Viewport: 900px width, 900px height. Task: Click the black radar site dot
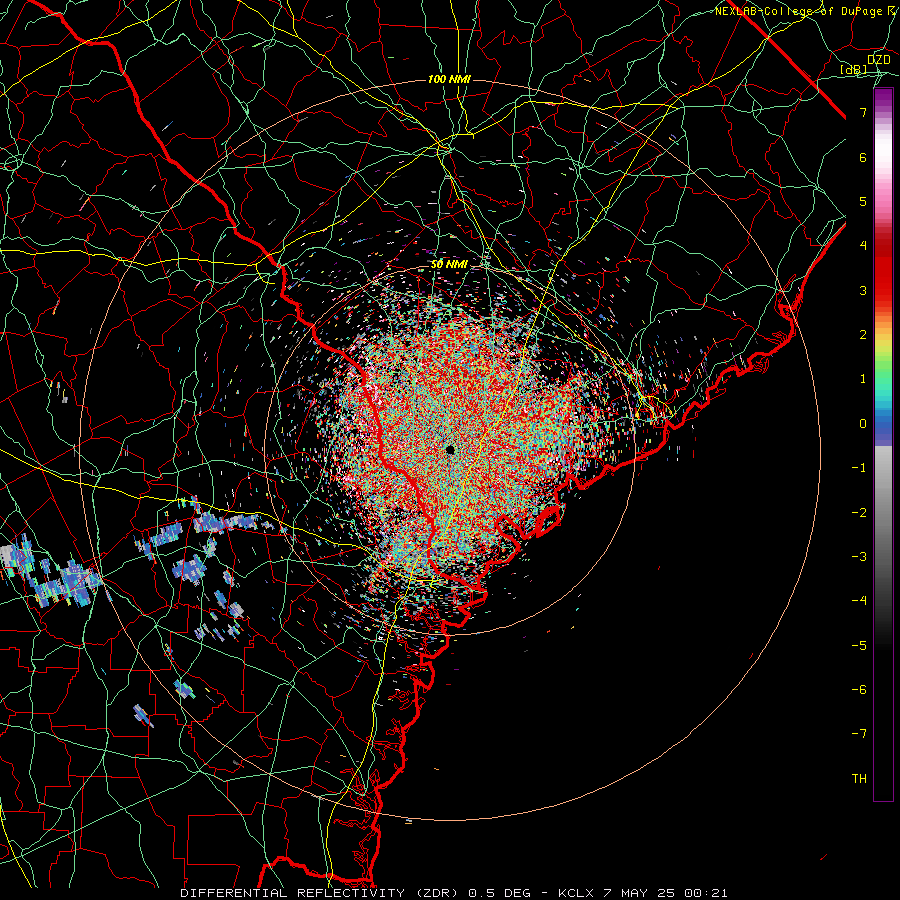[450, 449]
